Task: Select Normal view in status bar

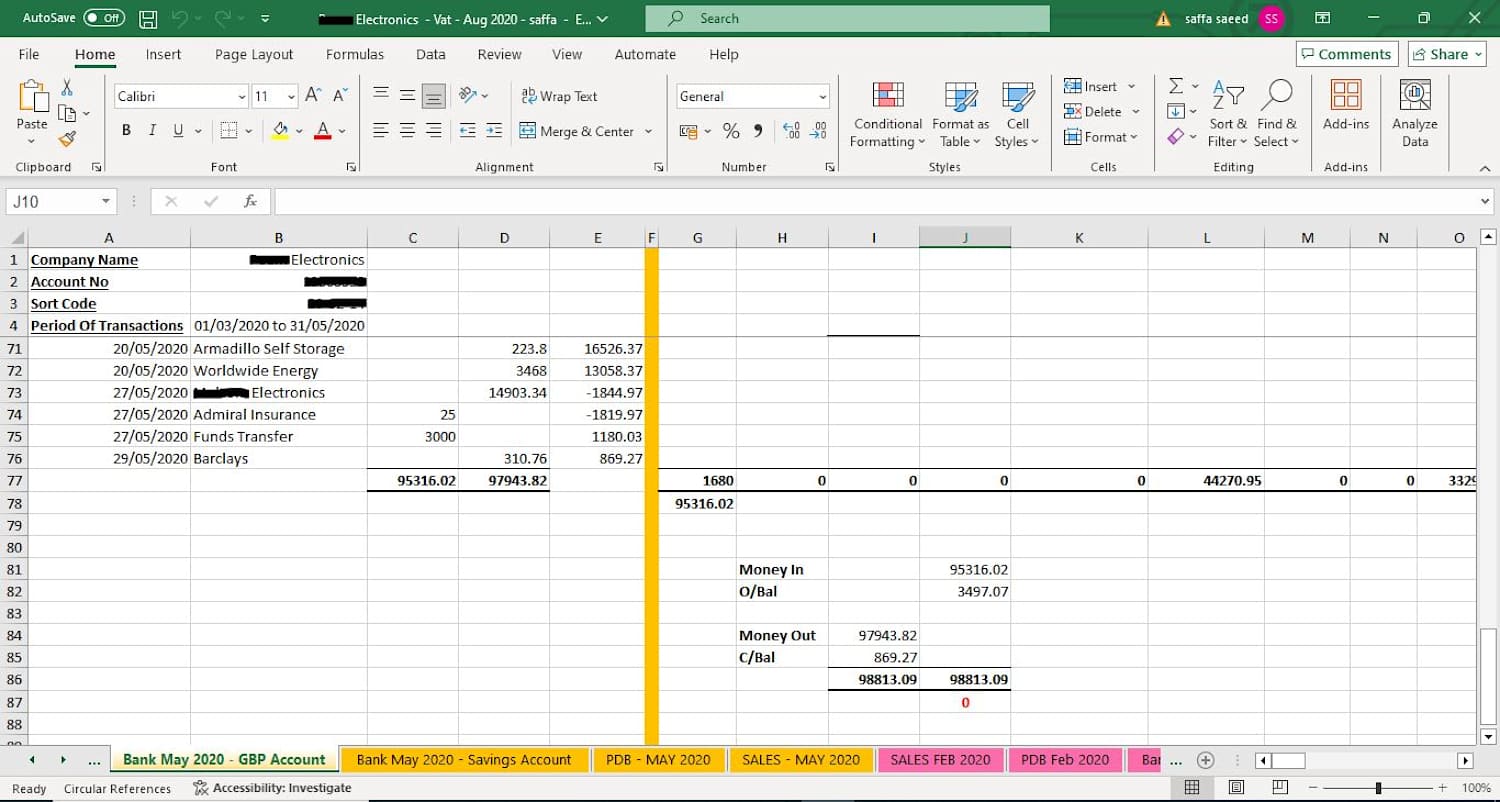Action: point(1192,788)
